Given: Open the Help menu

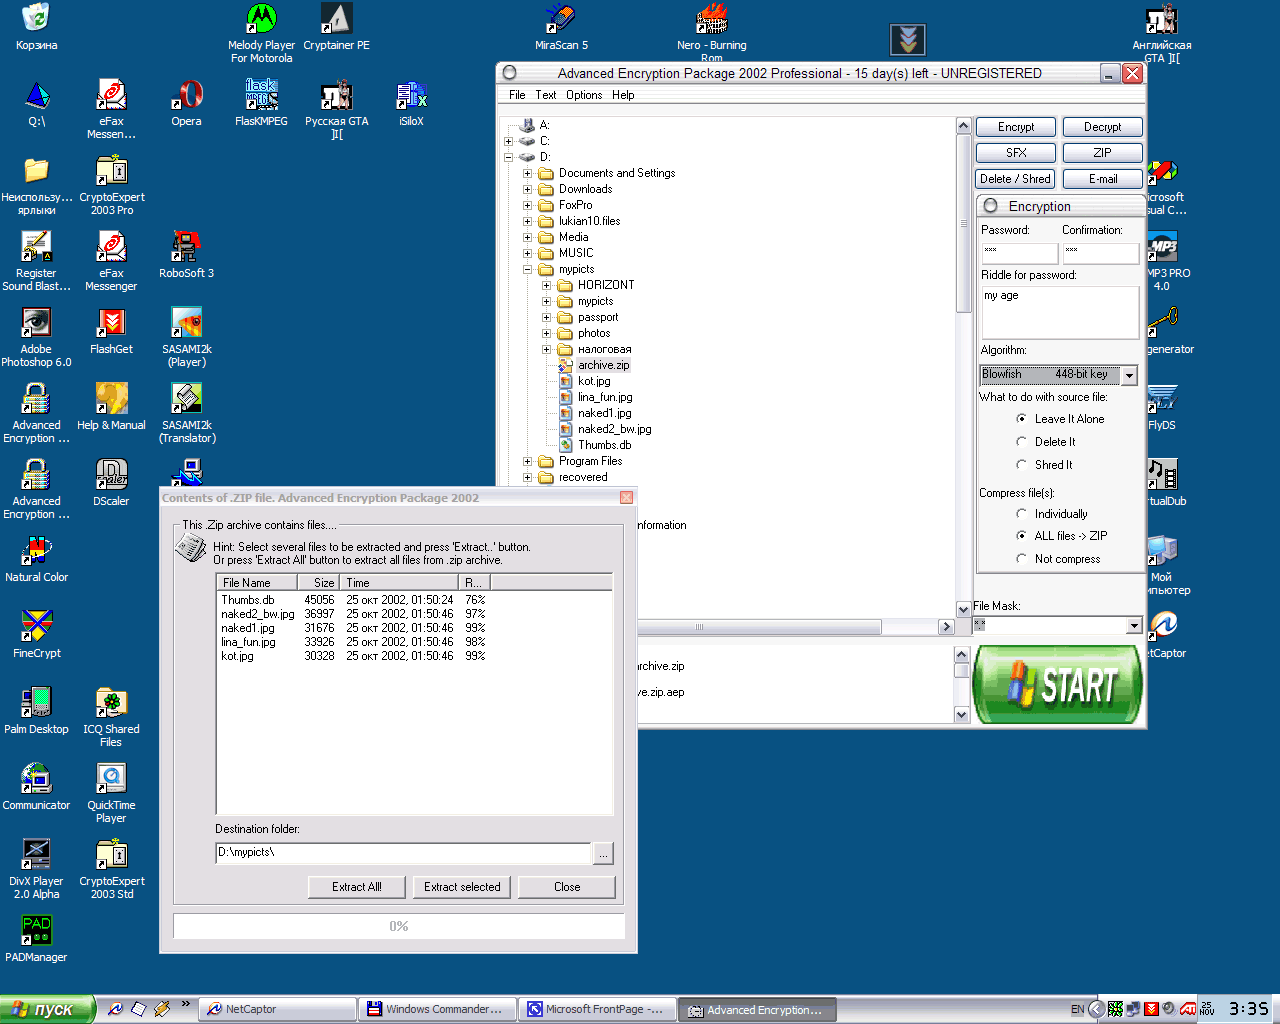Looking at the screenshot, I should 623,95.
